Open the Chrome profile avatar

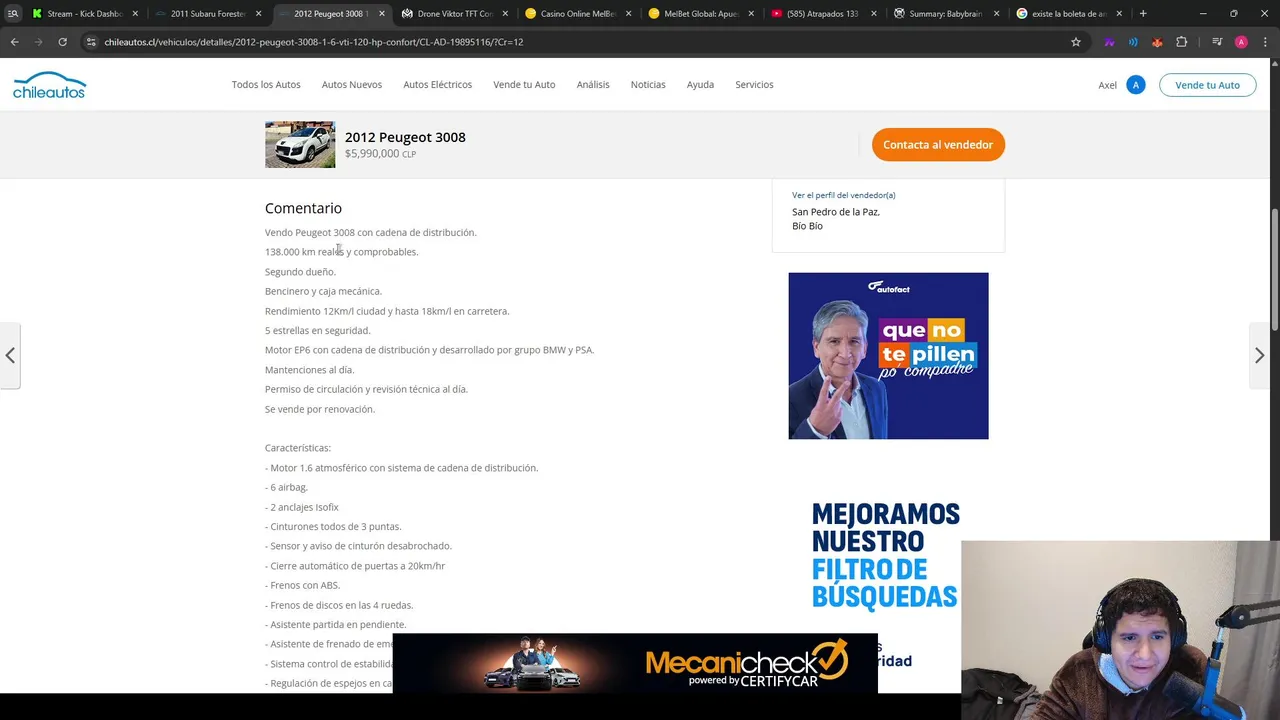coord(1241,42)
